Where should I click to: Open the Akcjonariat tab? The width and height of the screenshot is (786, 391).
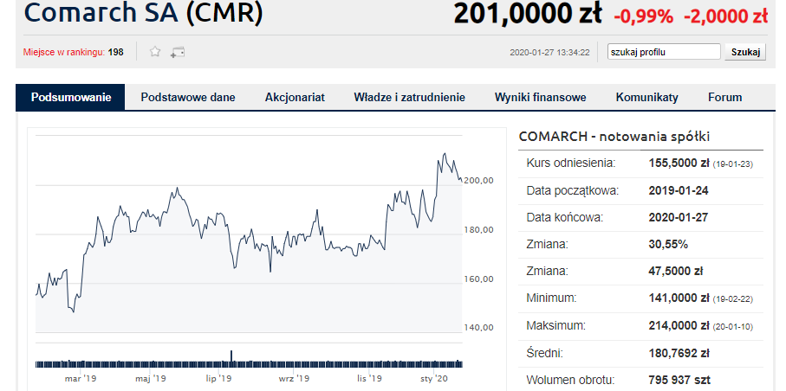295,97
